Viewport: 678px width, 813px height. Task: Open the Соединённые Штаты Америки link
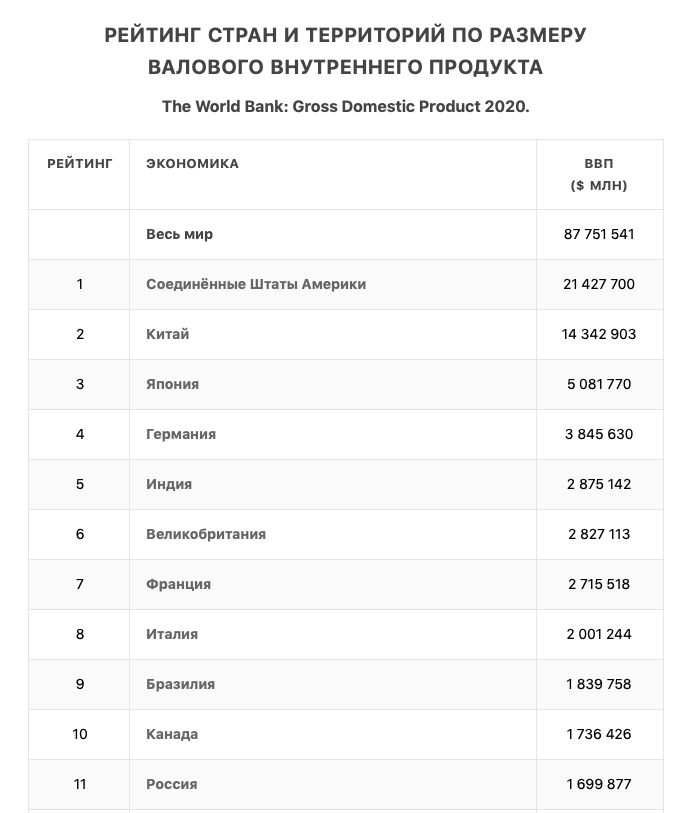[256, 284]
